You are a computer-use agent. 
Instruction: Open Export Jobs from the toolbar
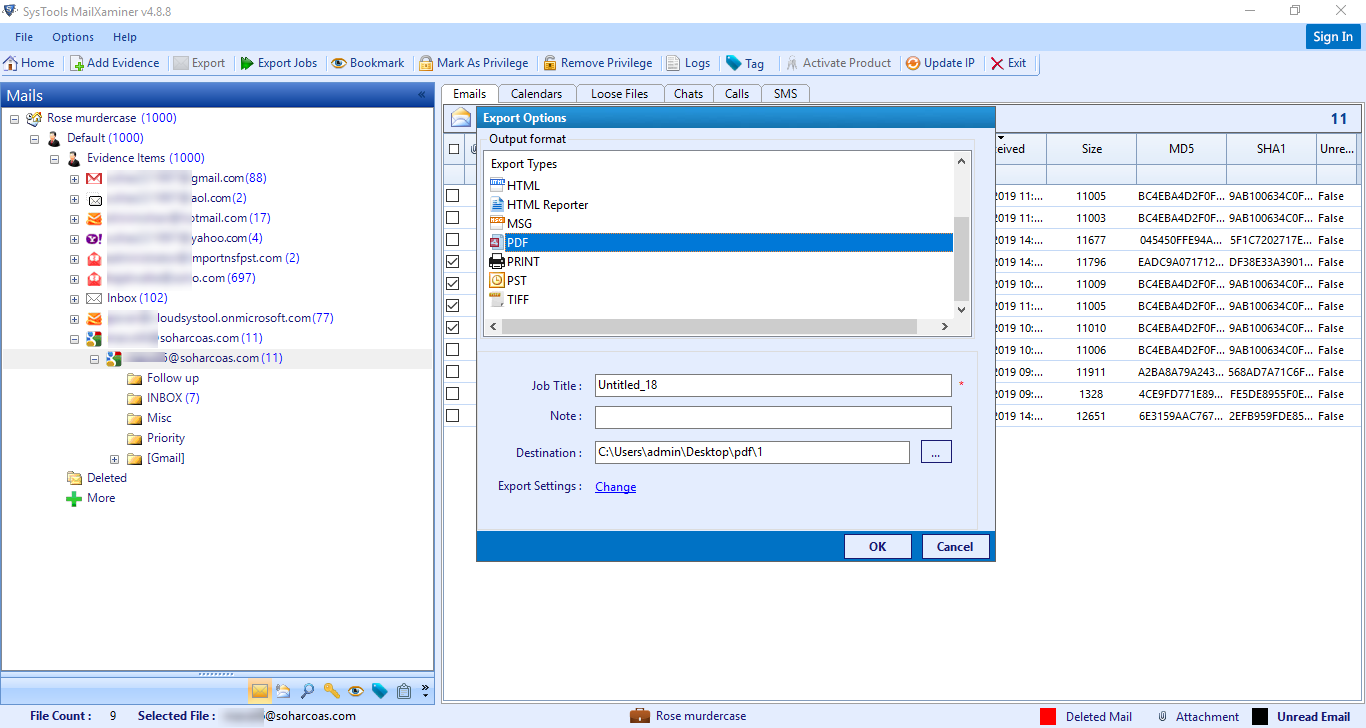pos(278,63)
